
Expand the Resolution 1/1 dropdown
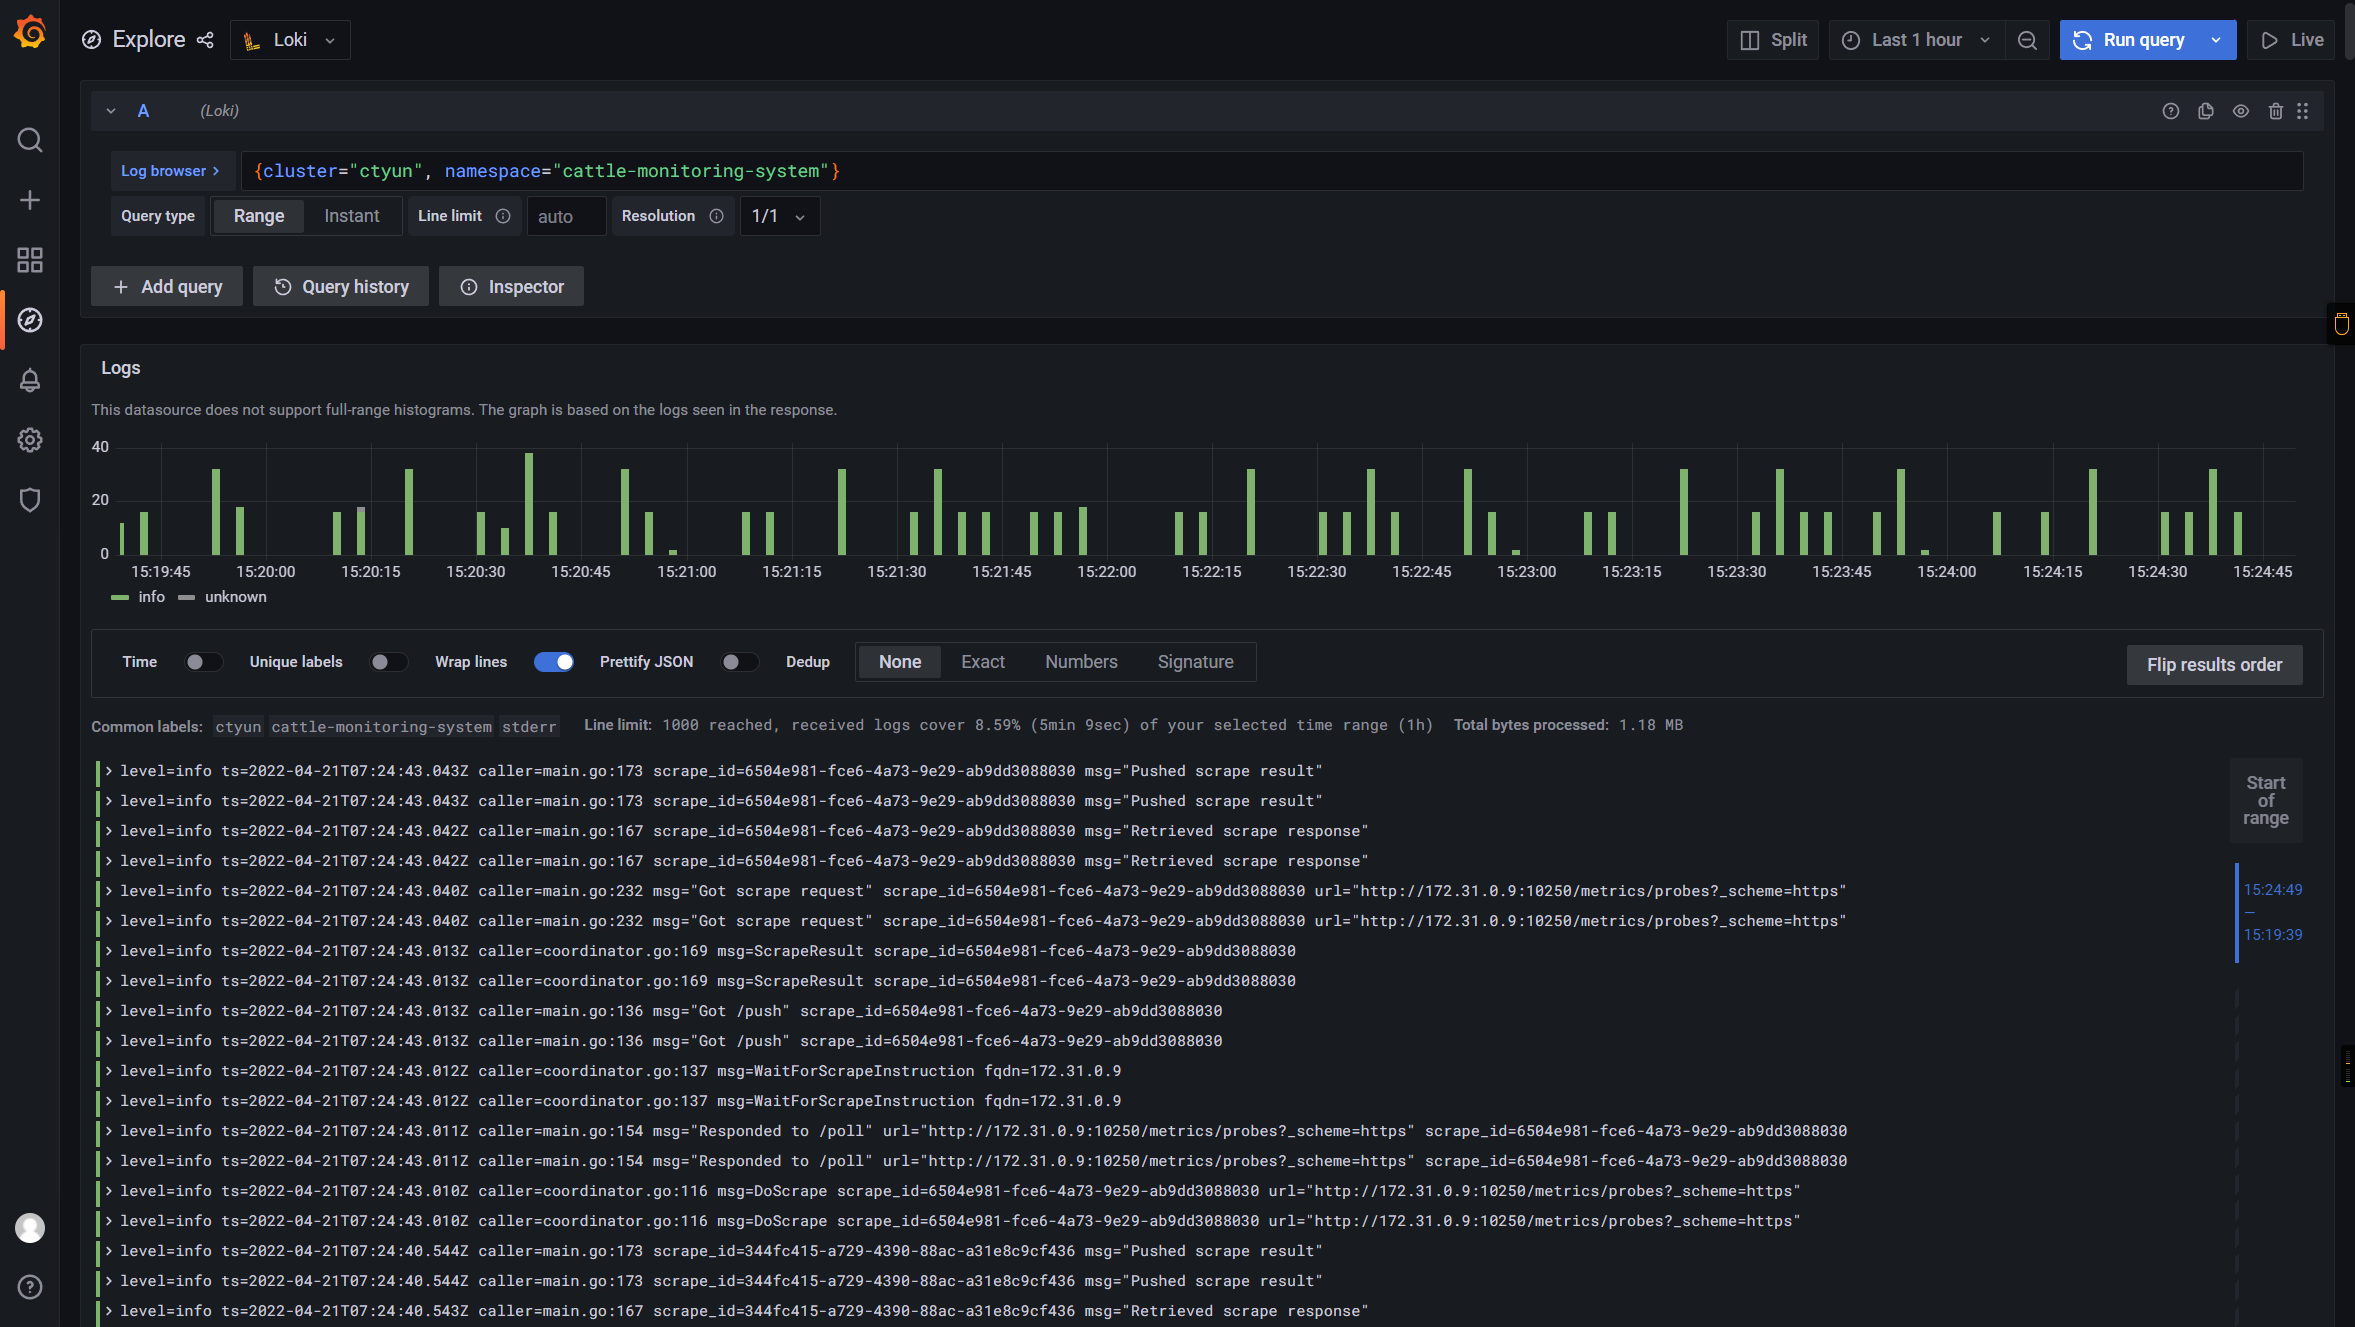click(x=776, y=215)
